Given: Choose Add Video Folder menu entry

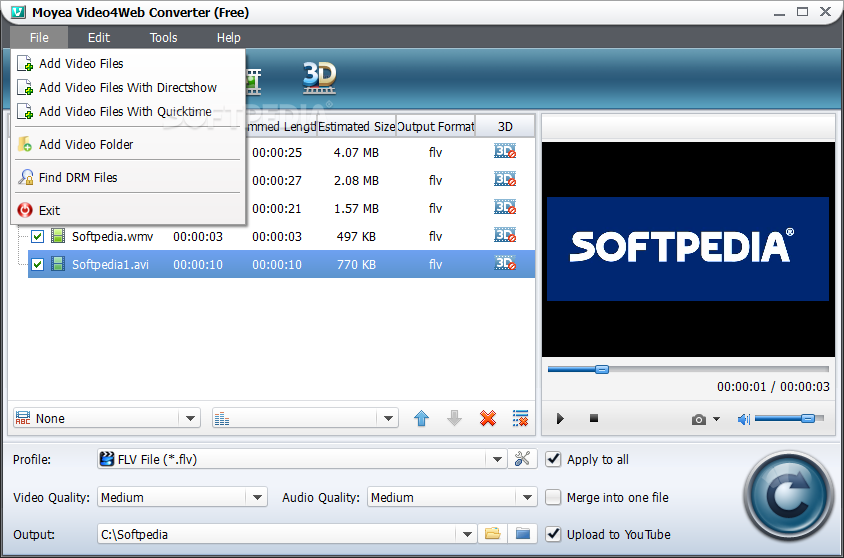Looking at the screenshot, I should tap(128, 144).
